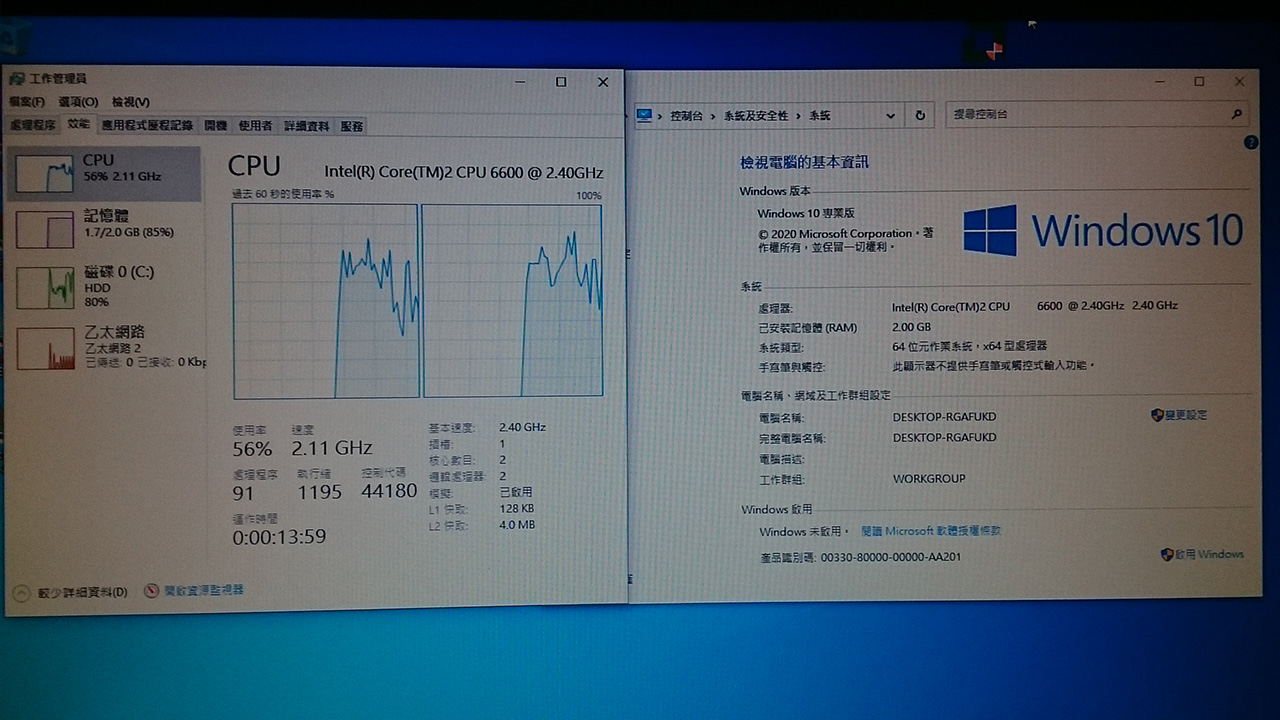
Task: Click the shield icon beside 啟用 Windows
Action: [1167, 554]
